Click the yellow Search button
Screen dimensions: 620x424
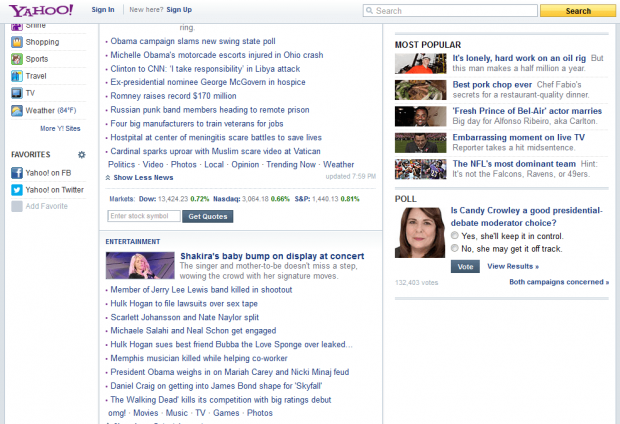[x=578, y=11]
